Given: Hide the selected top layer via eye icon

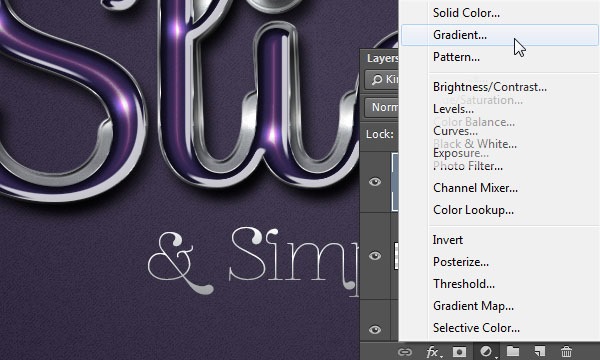Looking at the screenshot, I should click(375, 182).
